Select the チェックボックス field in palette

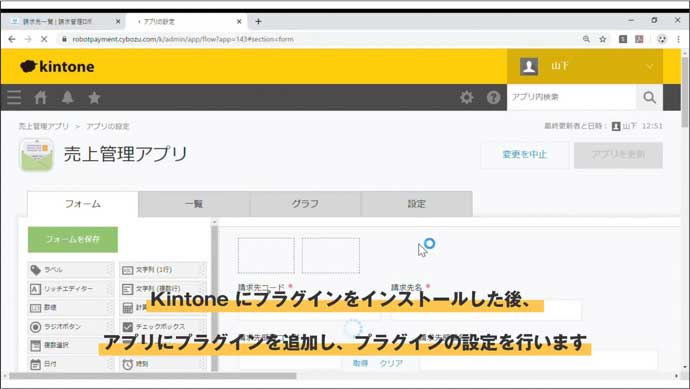pos(163,327)
